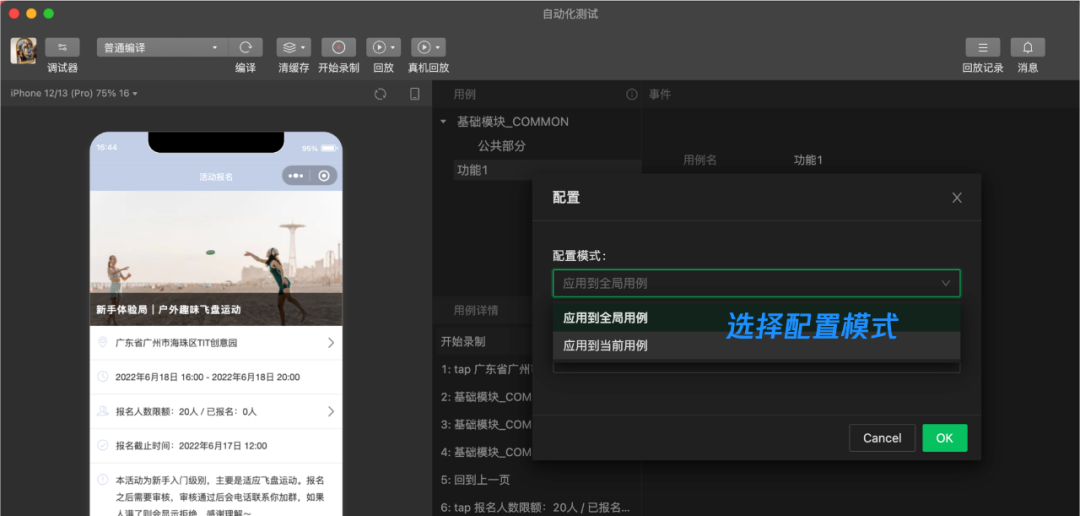Open the 配置模式 combo box

coord(756,283)
